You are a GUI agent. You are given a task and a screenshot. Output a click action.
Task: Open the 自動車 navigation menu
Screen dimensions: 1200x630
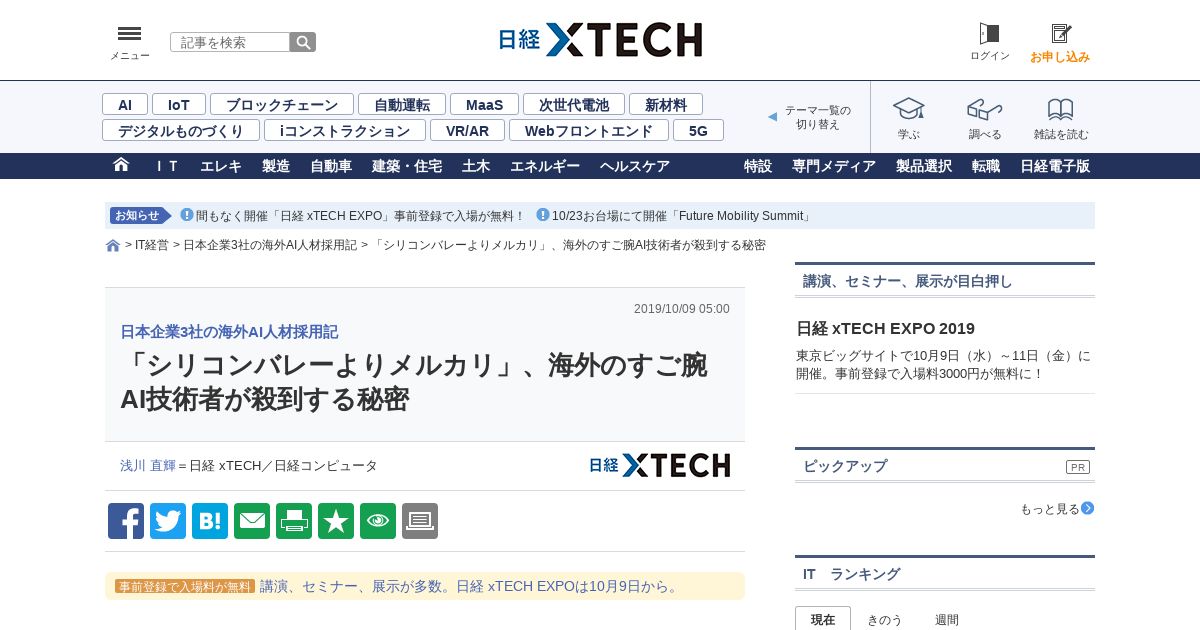pyautogui.click(x=331, y=166)
